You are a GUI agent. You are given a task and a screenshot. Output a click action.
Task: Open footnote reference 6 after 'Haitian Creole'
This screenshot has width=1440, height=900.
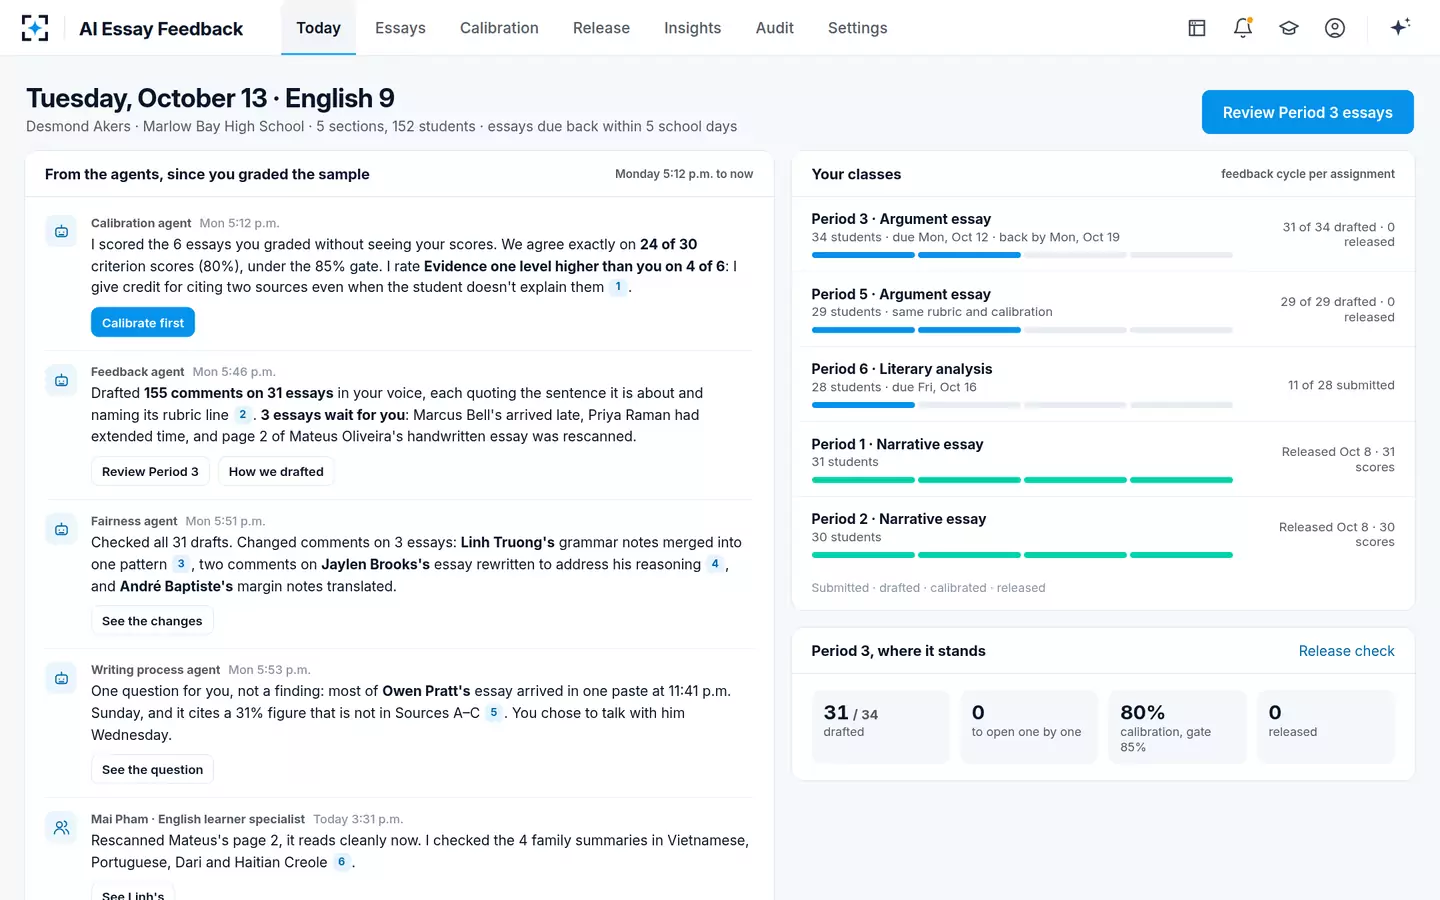pos(341,862)
